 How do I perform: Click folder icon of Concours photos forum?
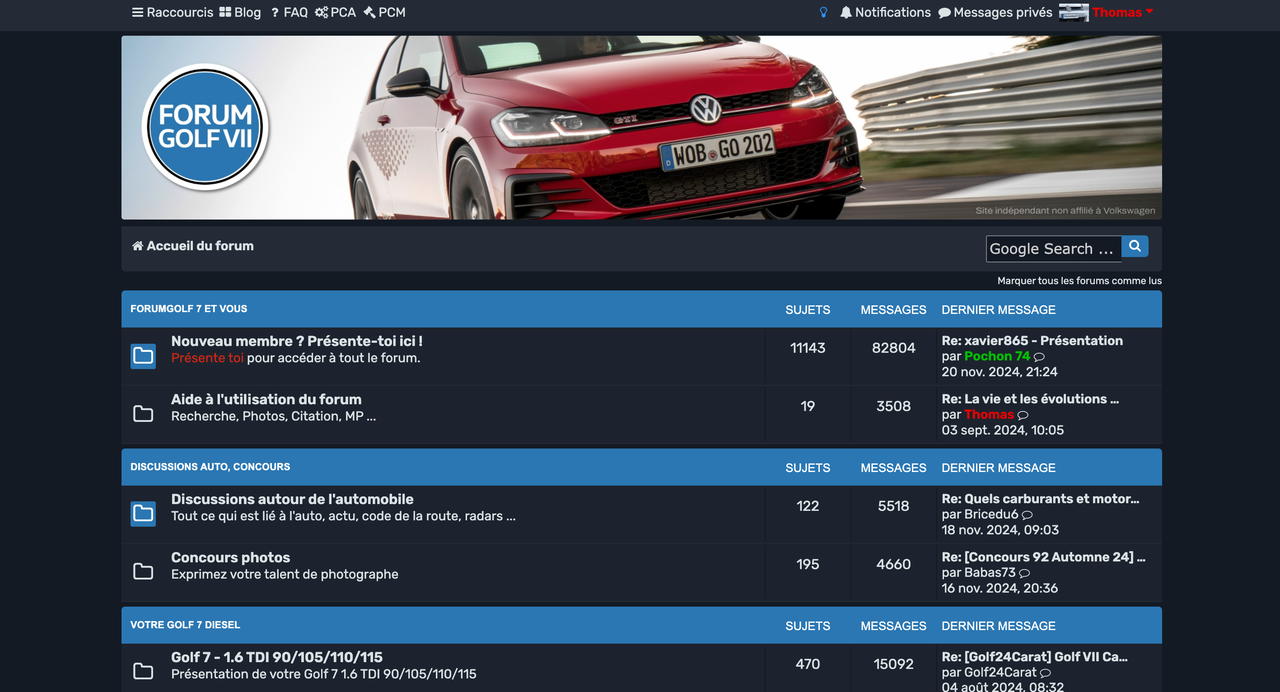[143, 572]
